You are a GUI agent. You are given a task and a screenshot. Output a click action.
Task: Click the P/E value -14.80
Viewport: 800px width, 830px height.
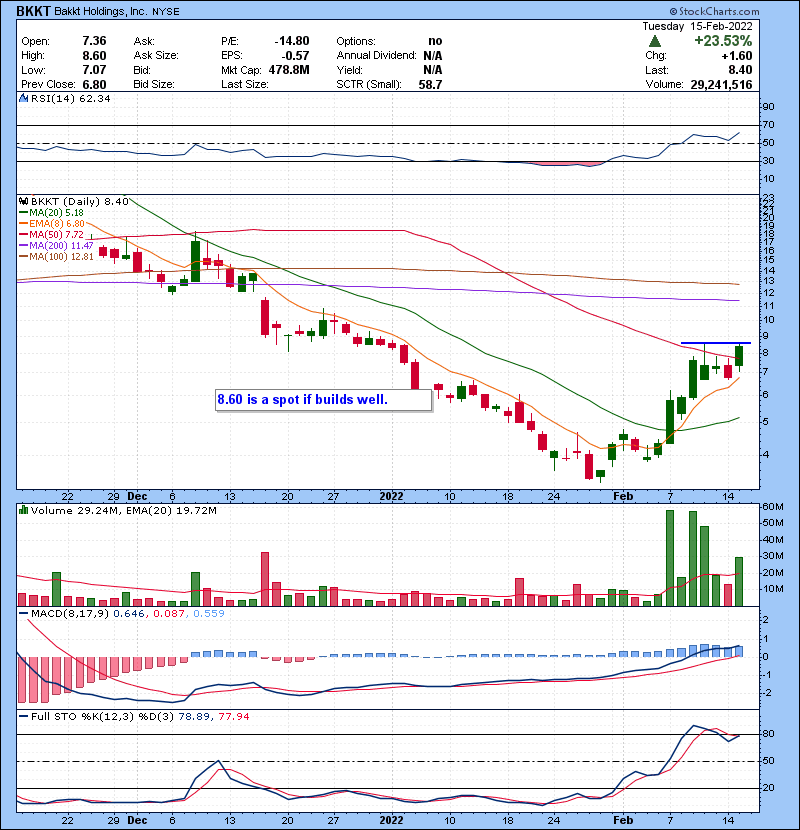[292, 41]
